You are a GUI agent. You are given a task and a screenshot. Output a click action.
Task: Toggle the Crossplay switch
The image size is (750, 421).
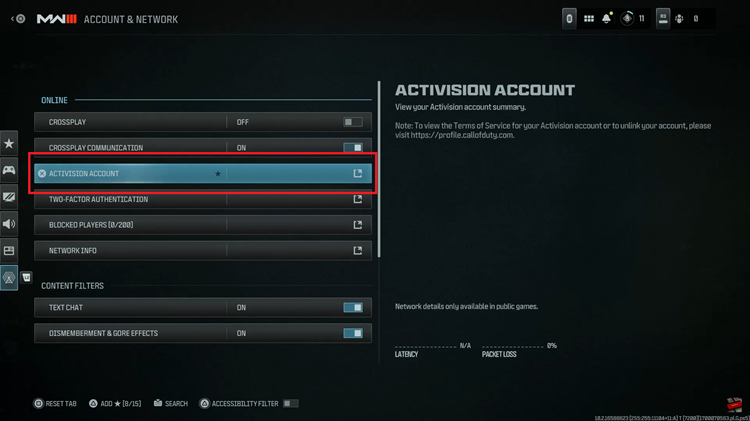[353, 122]
